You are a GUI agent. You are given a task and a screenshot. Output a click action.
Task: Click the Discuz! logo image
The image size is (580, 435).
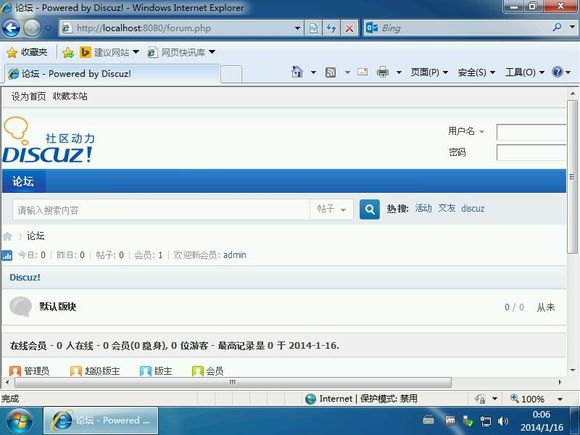pyautogui.click(x=48, y=140)
